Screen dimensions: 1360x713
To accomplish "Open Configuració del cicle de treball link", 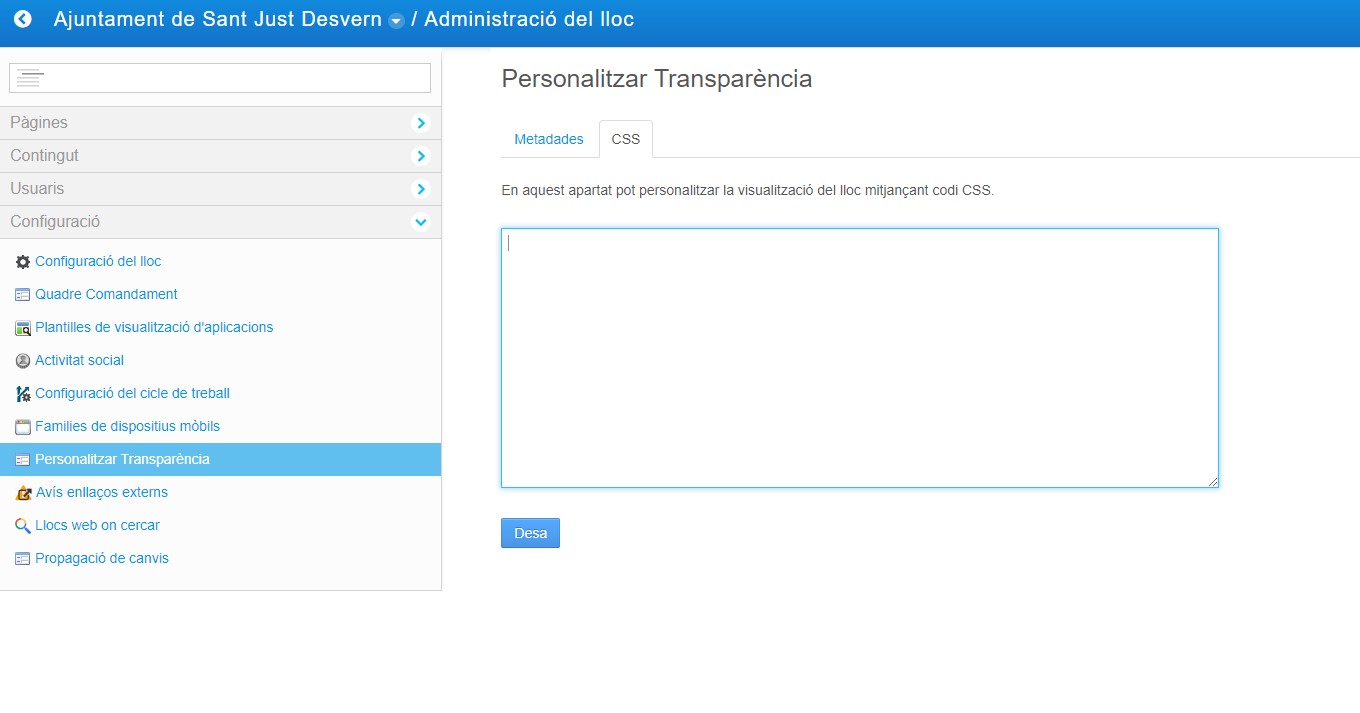I will coord(132,393).
